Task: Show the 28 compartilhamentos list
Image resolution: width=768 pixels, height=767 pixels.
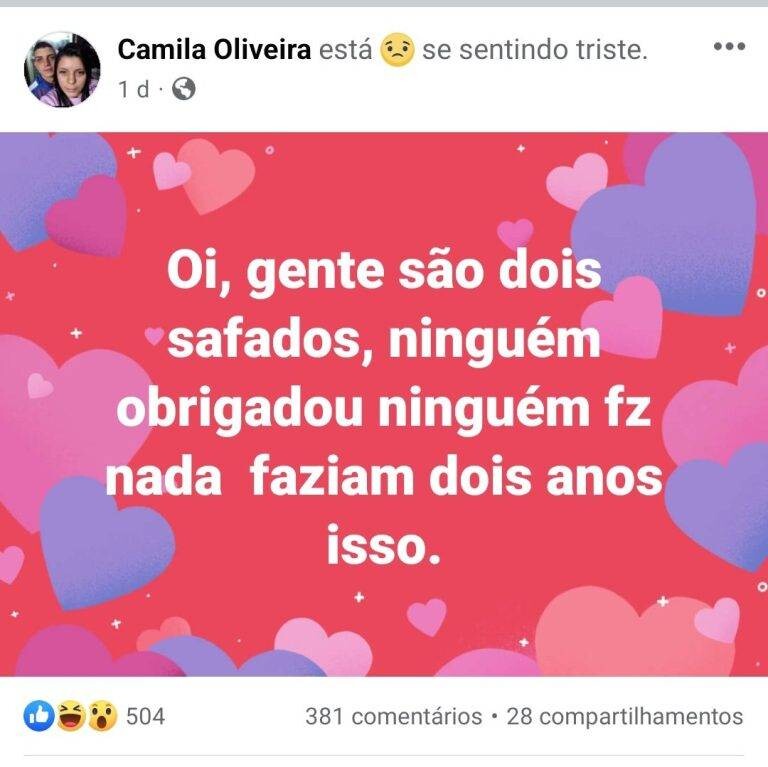Action: coord(625,716)
